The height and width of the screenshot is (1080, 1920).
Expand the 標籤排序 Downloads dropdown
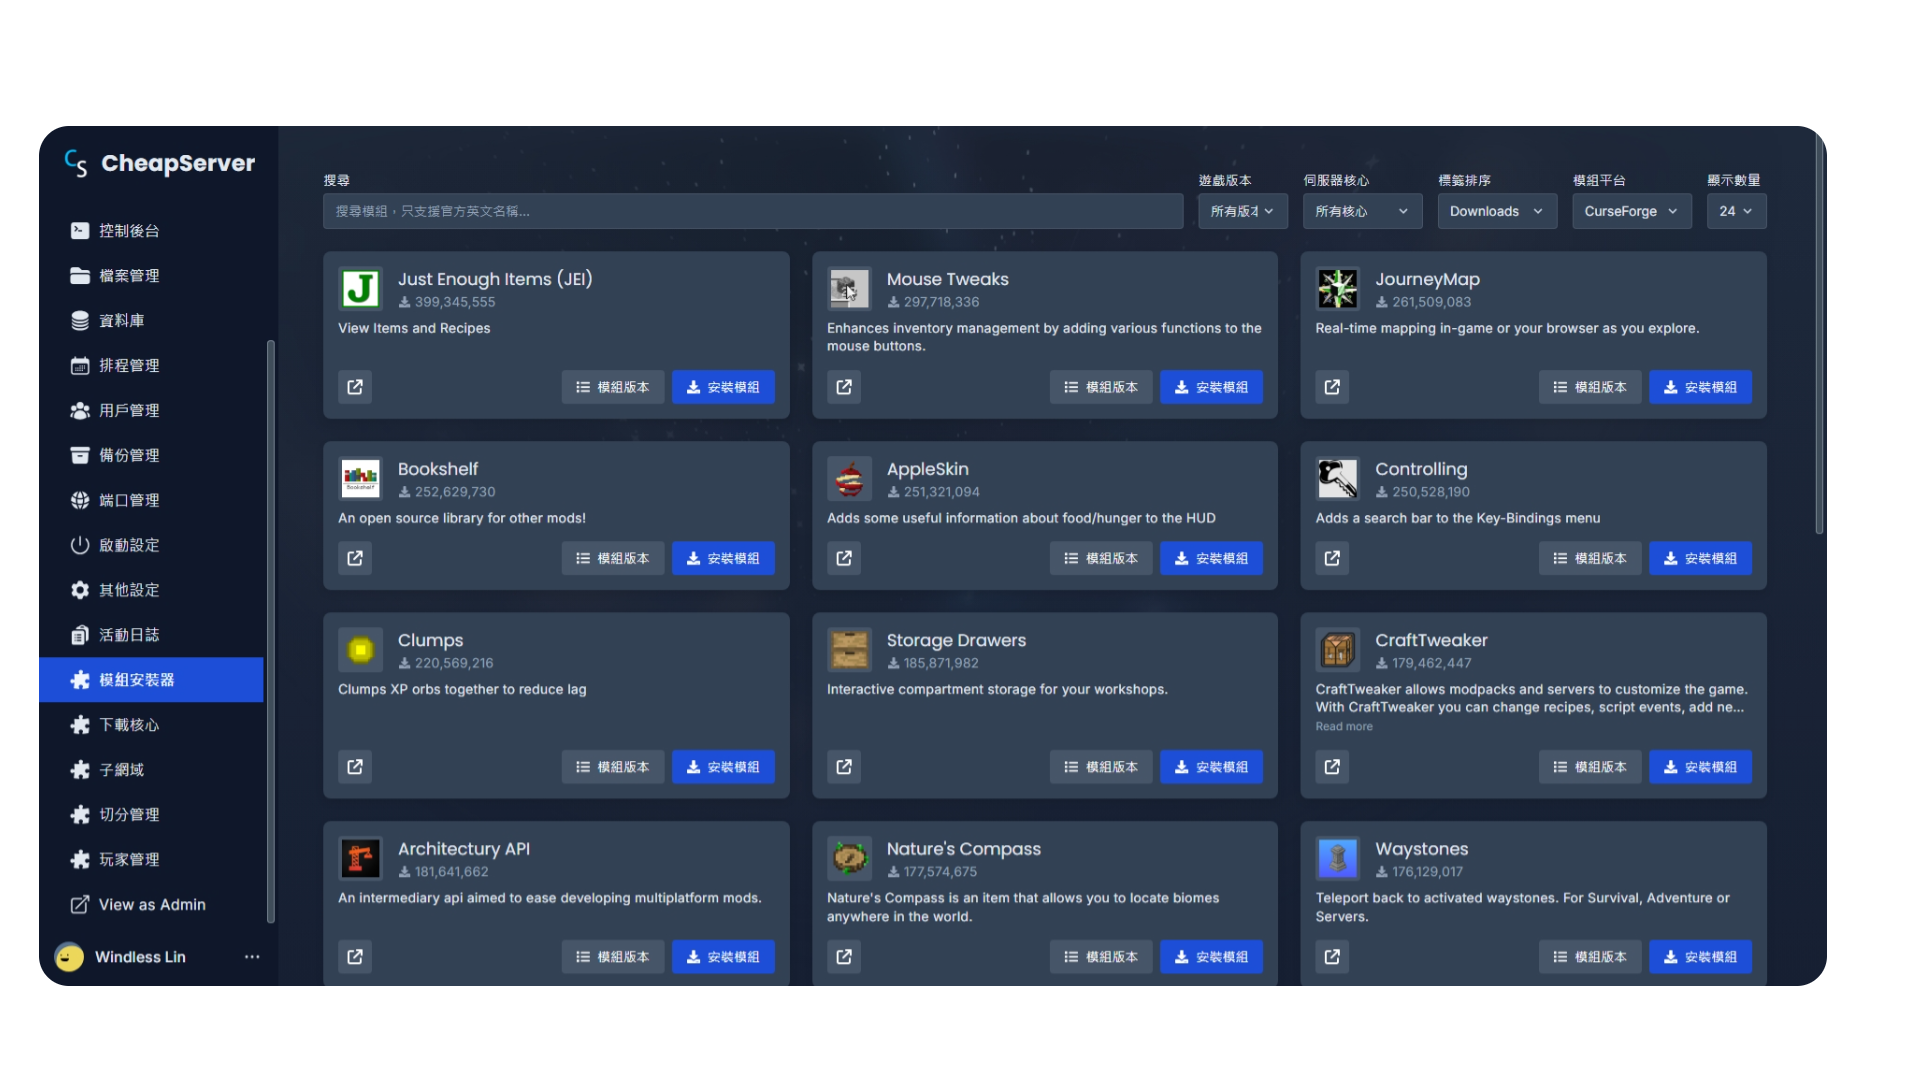click(x=1496, y=211)
